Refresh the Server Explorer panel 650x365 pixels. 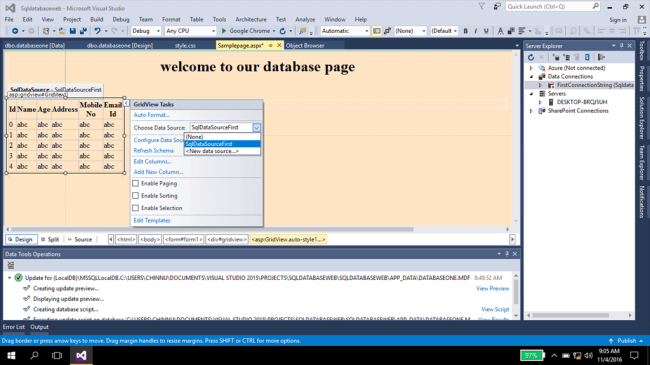531,57
